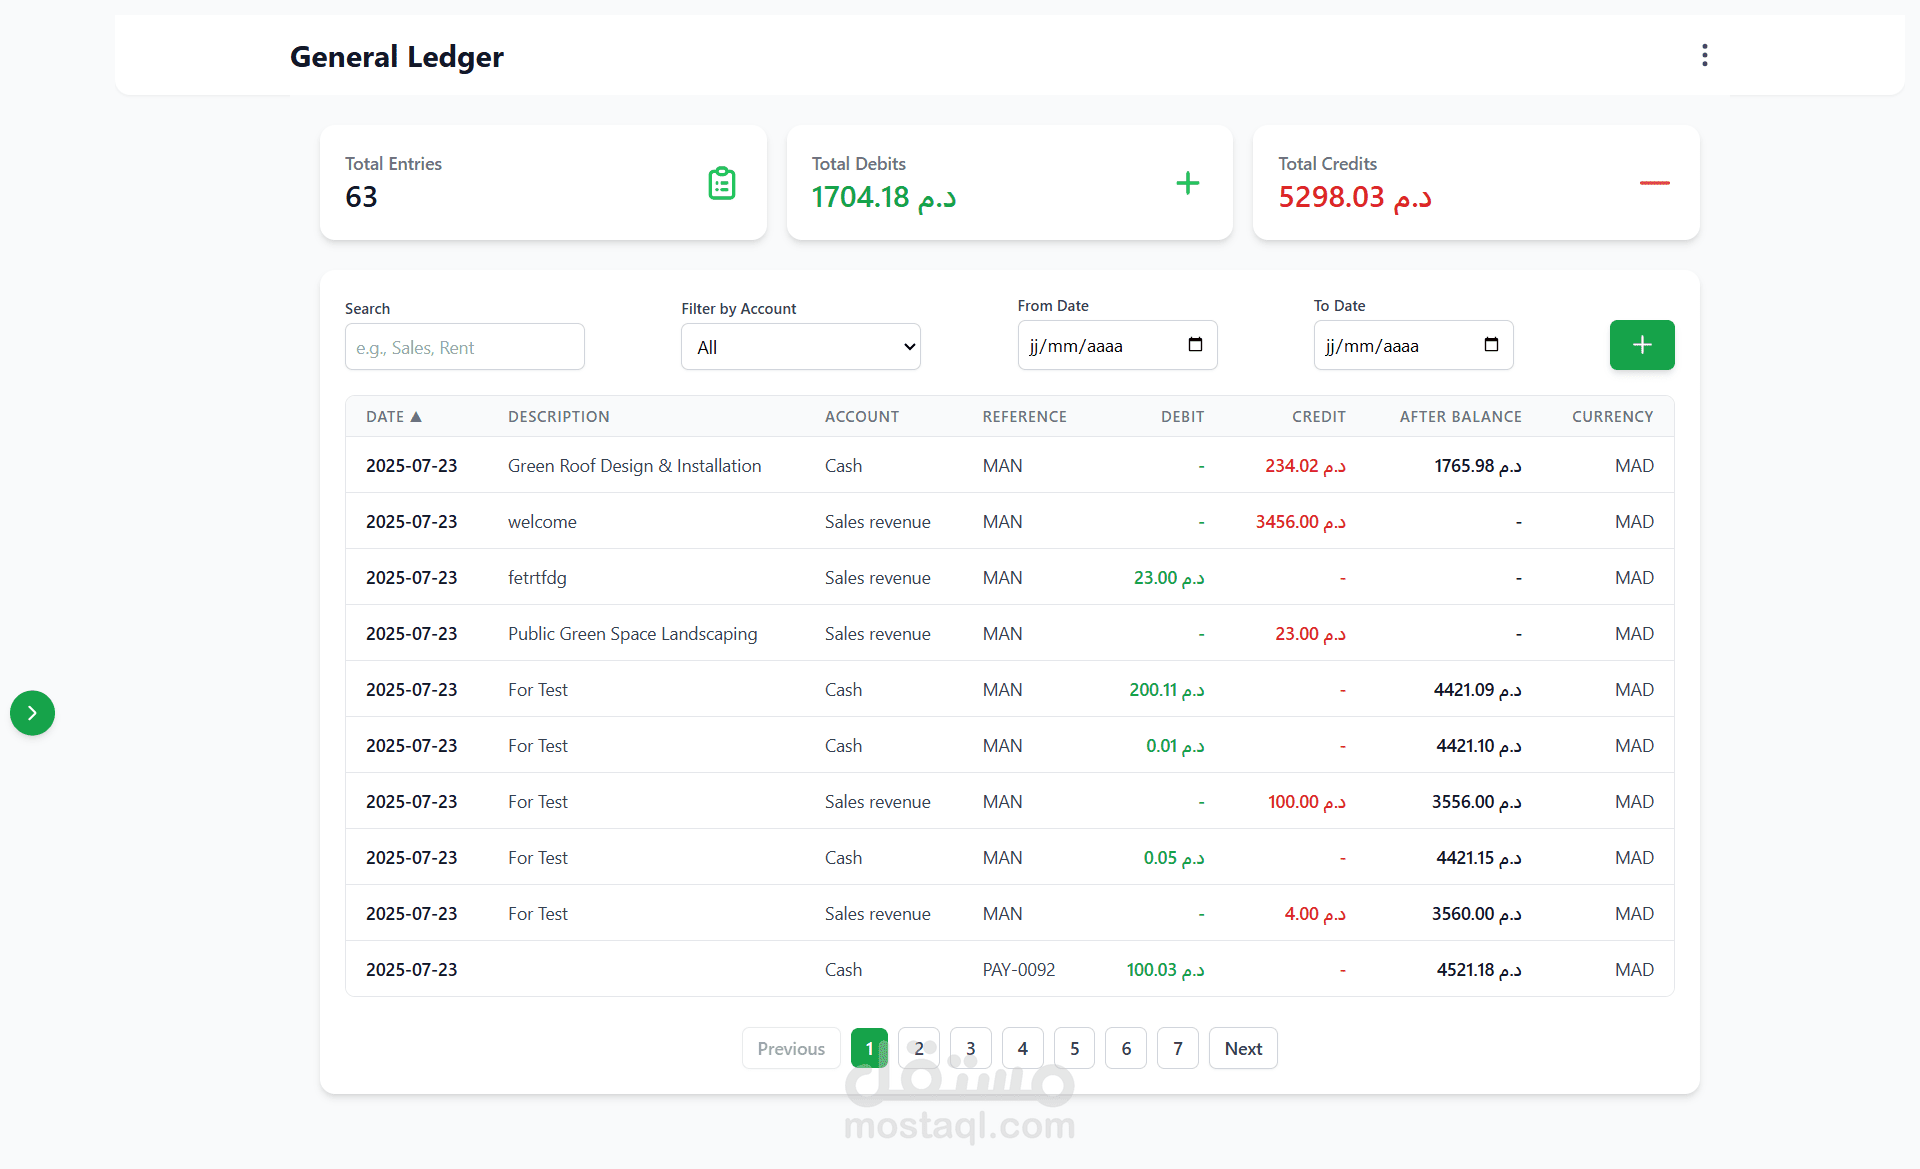The image size is (1920, 1169).
Task: Click the Next pagination button
Action: tap(1242, 1048)
